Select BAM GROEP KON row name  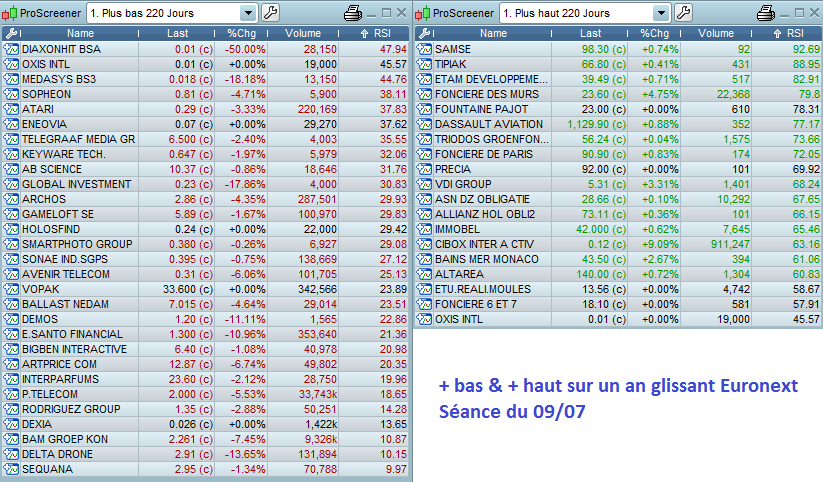[x=65, y=439]
